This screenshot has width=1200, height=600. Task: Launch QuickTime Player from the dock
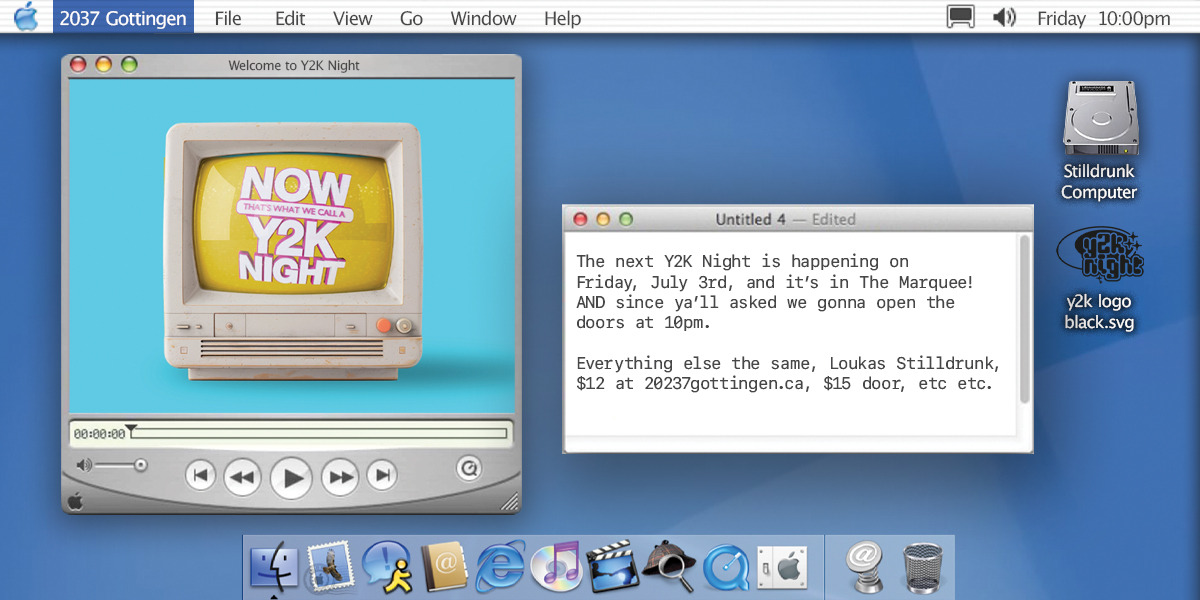(x=726, y=568)
